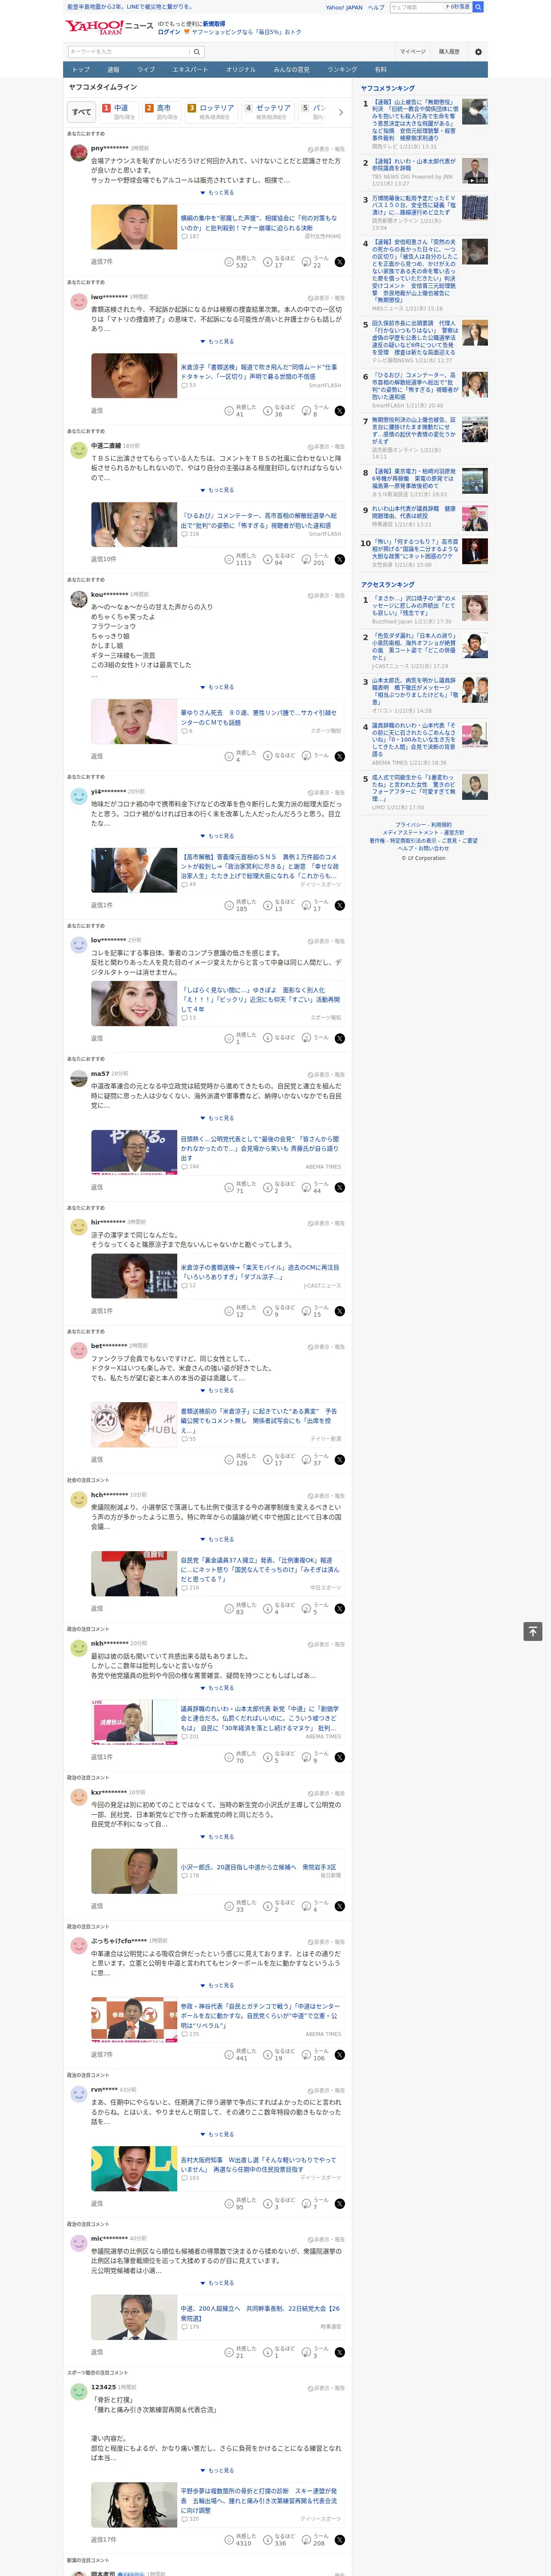
Task: Show next topics with carousel arrow
Action: tap(340, 113)
